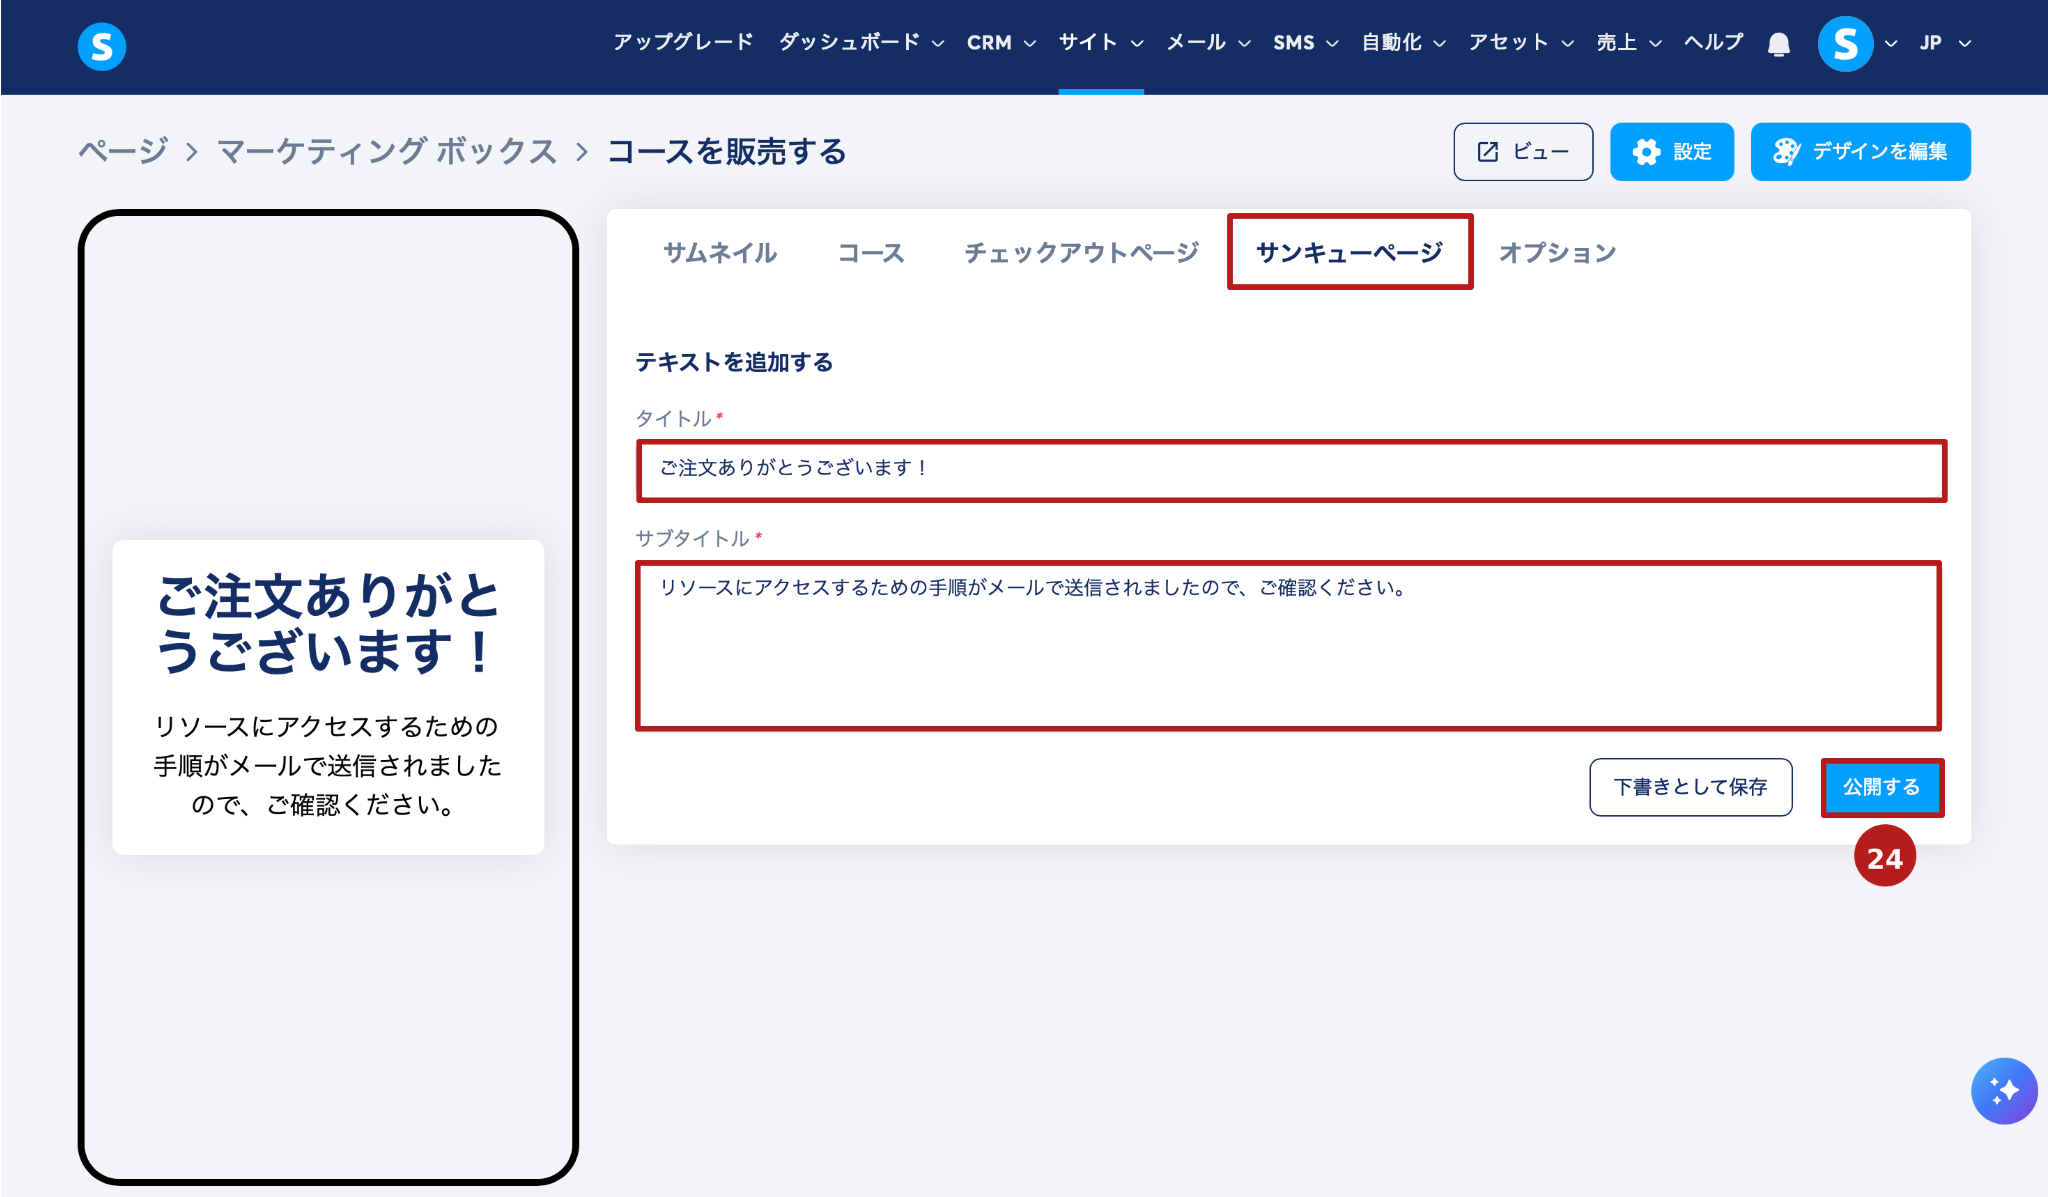
Task: Open the JP language selector
Action: [x=1943, y=43]
